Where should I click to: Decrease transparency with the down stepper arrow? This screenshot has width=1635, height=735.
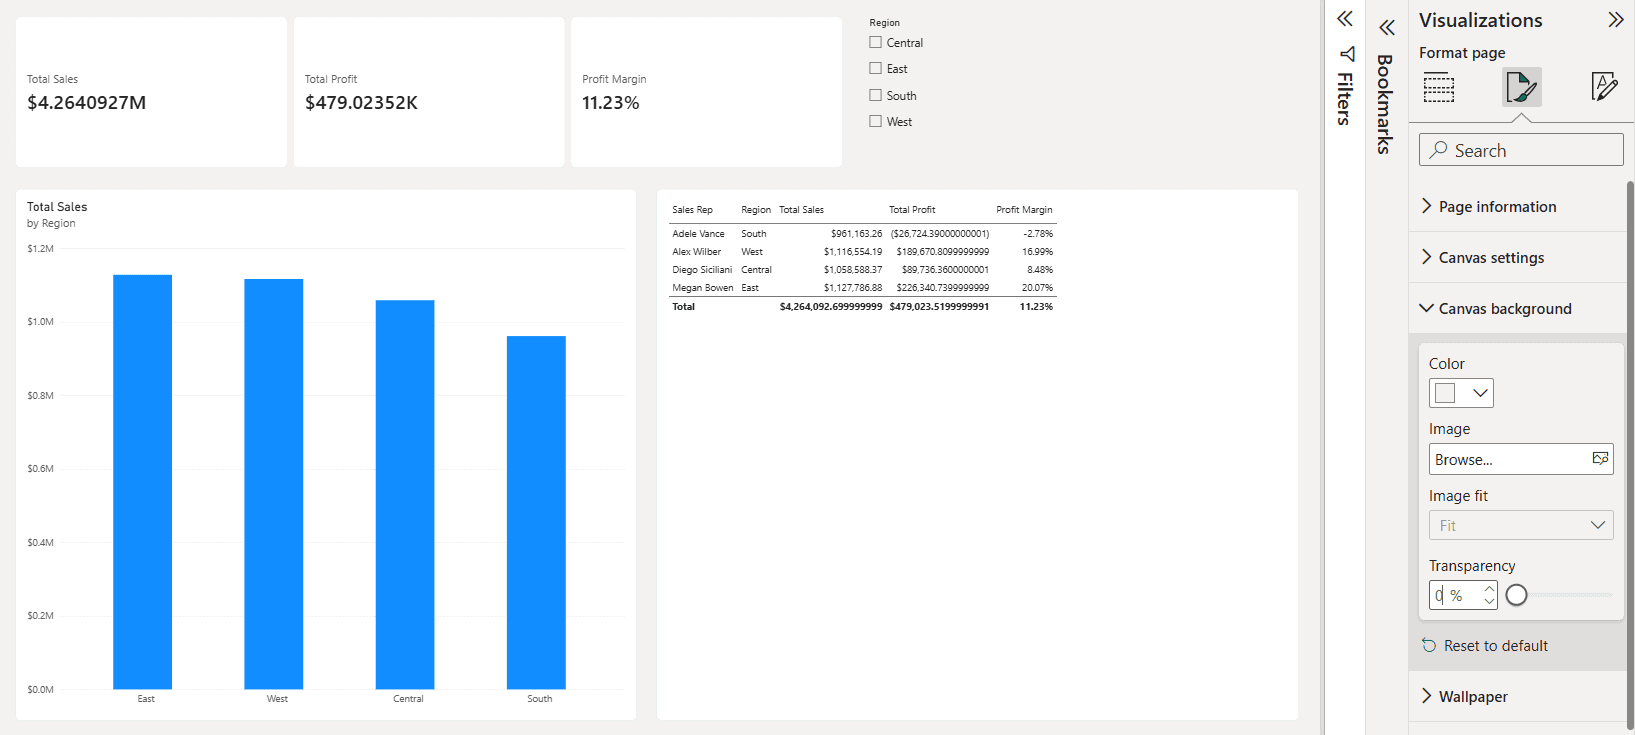[x=1489, y=601]
